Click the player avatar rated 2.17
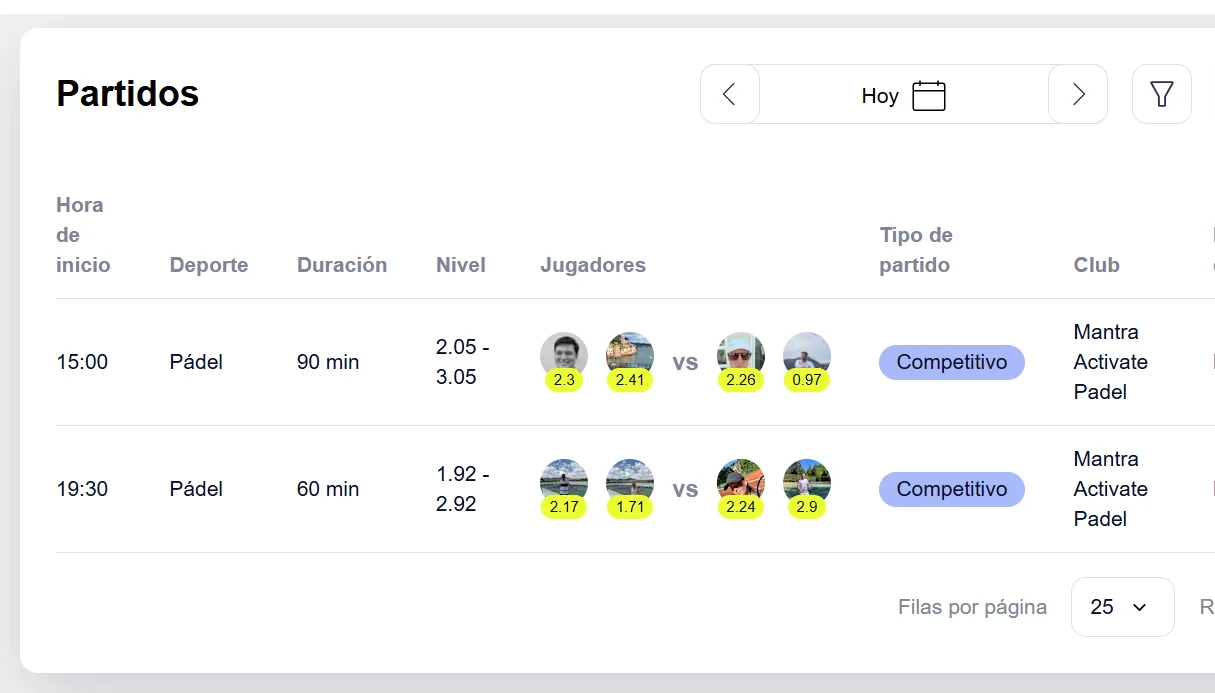This screenshot has width=1215, height=693. tap(564, 483)
